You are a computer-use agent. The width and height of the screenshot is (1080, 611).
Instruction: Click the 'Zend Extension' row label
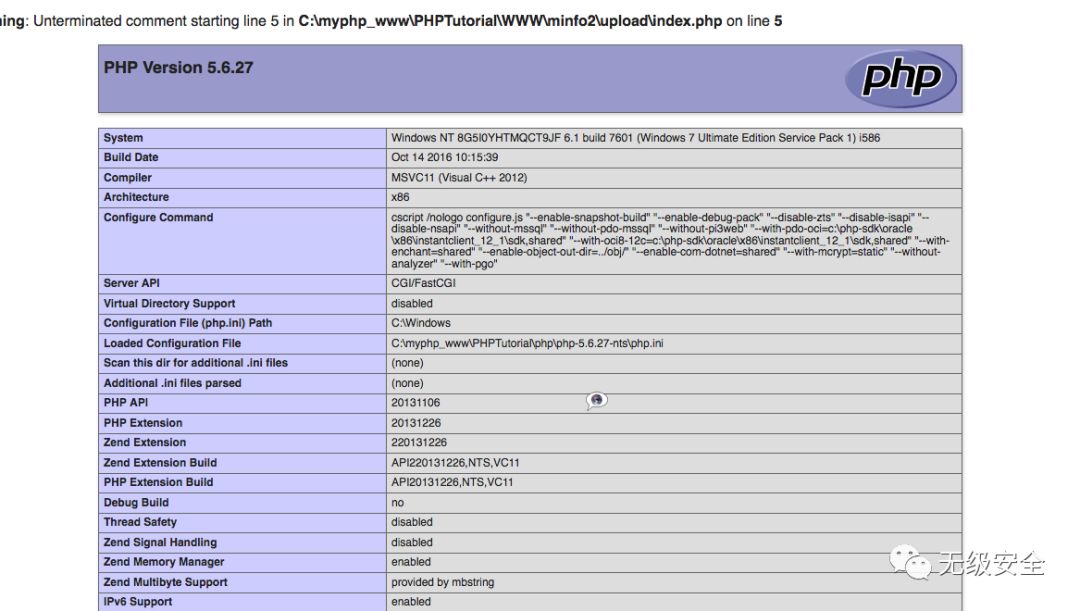[145, 442]
